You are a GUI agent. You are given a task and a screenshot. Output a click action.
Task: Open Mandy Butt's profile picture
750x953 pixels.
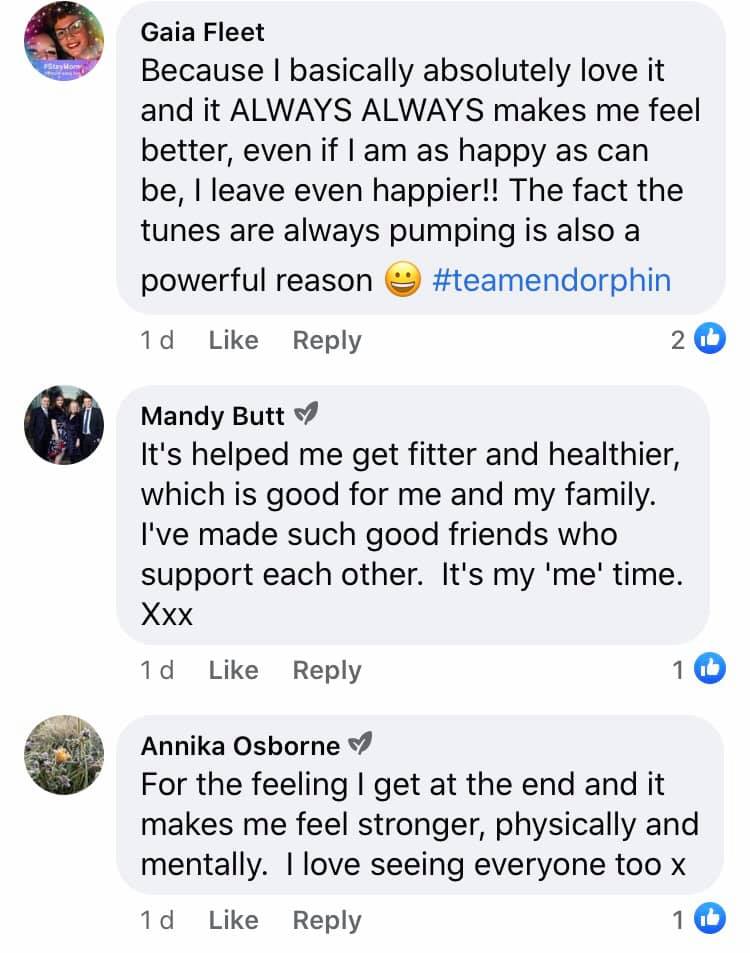[x=64, y=424]
